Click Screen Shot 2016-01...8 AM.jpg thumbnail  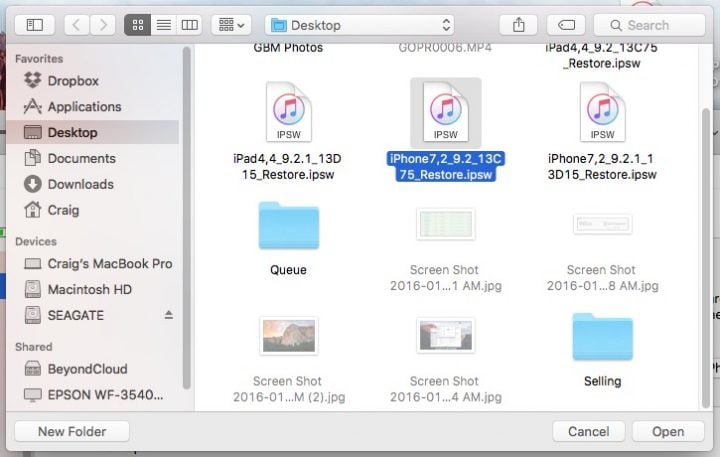(x=602, y=225)
